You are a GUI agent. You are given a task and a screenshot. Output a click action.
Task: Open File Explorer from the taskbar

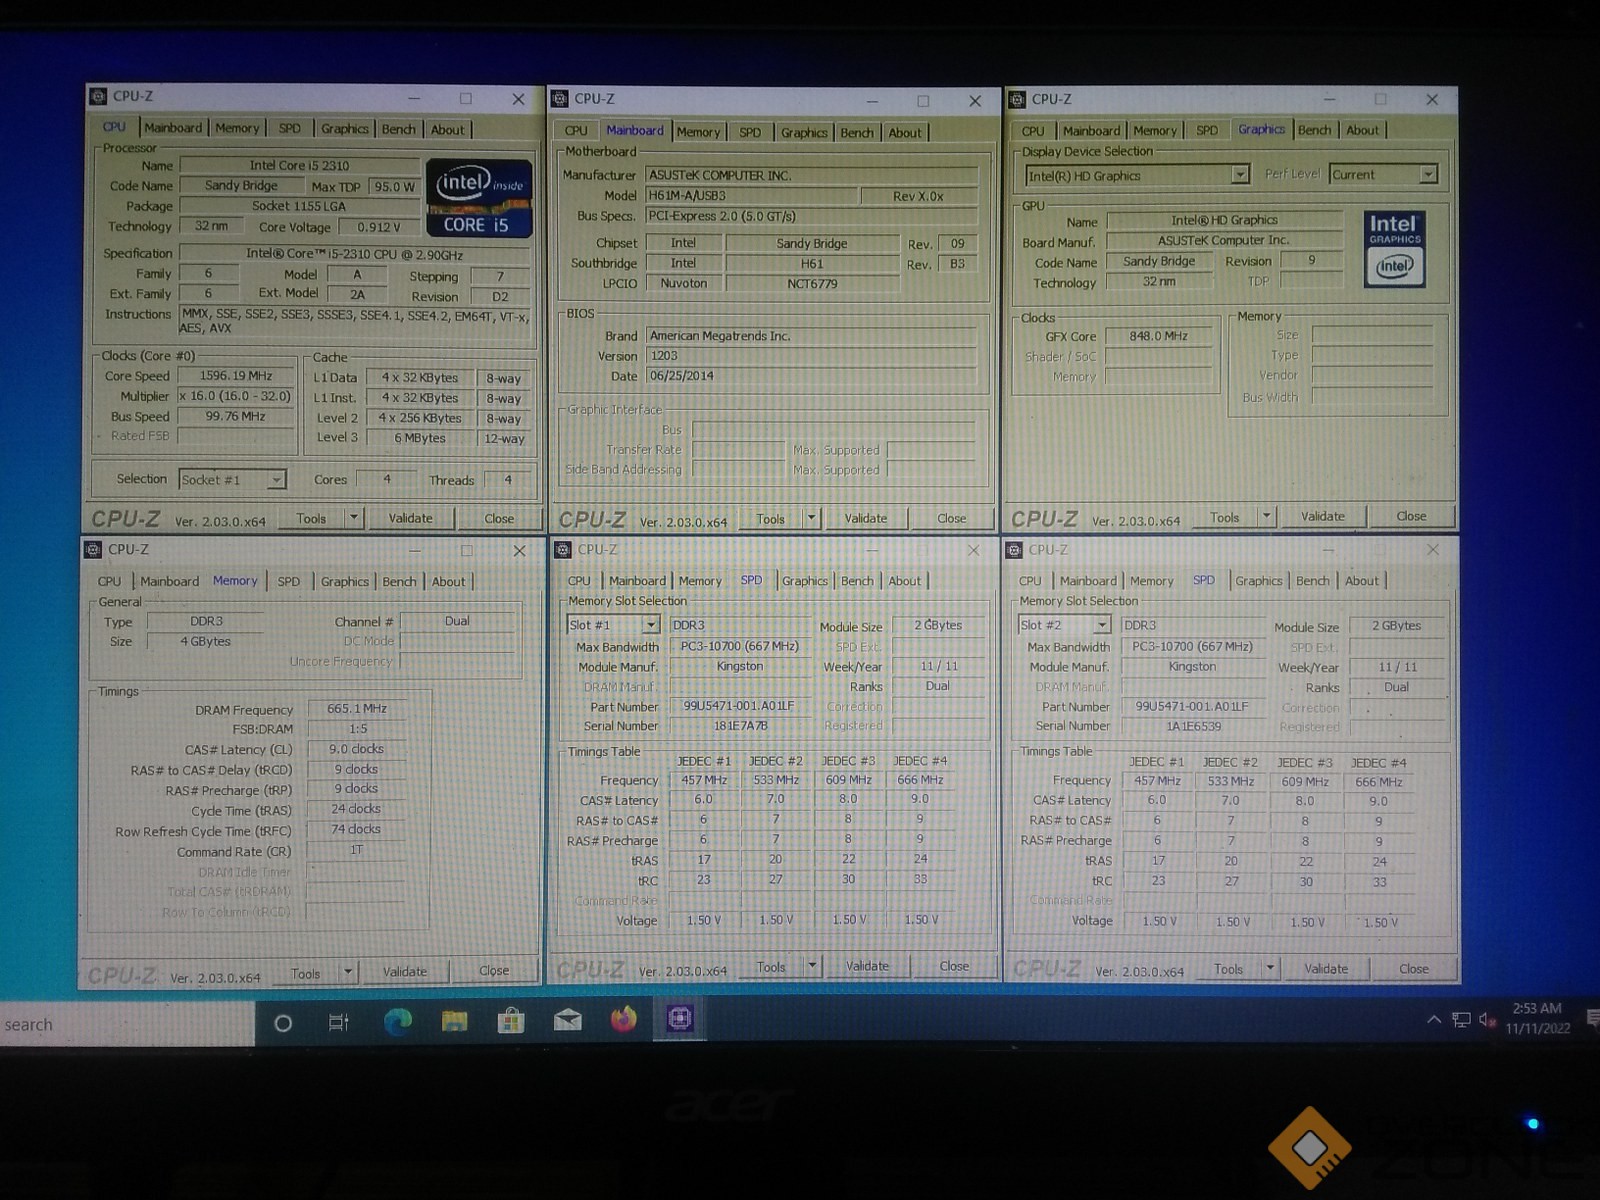tap(455, 1021)
